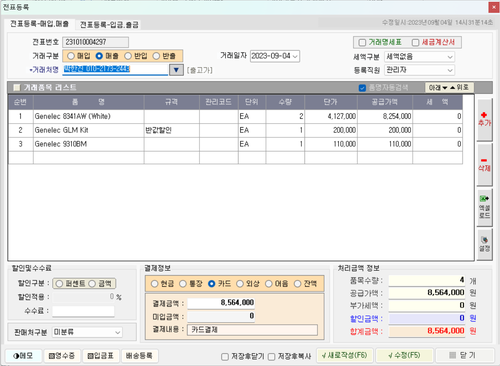Click the 닫기 button
Image resolution: width=500 pixels, height=366 pixels.
[x=465, y=355]
